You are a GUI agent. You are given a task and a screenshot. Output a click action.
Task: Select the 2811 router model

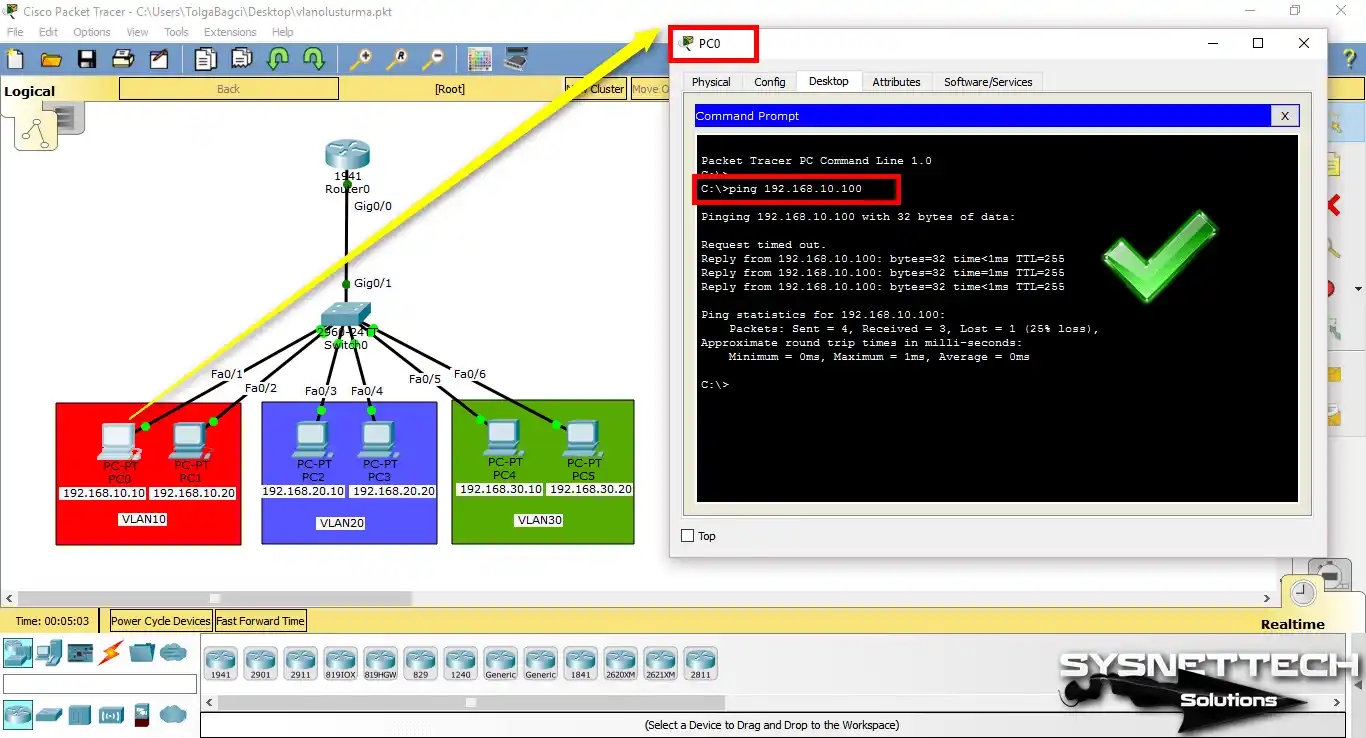(x=701, y=663)
